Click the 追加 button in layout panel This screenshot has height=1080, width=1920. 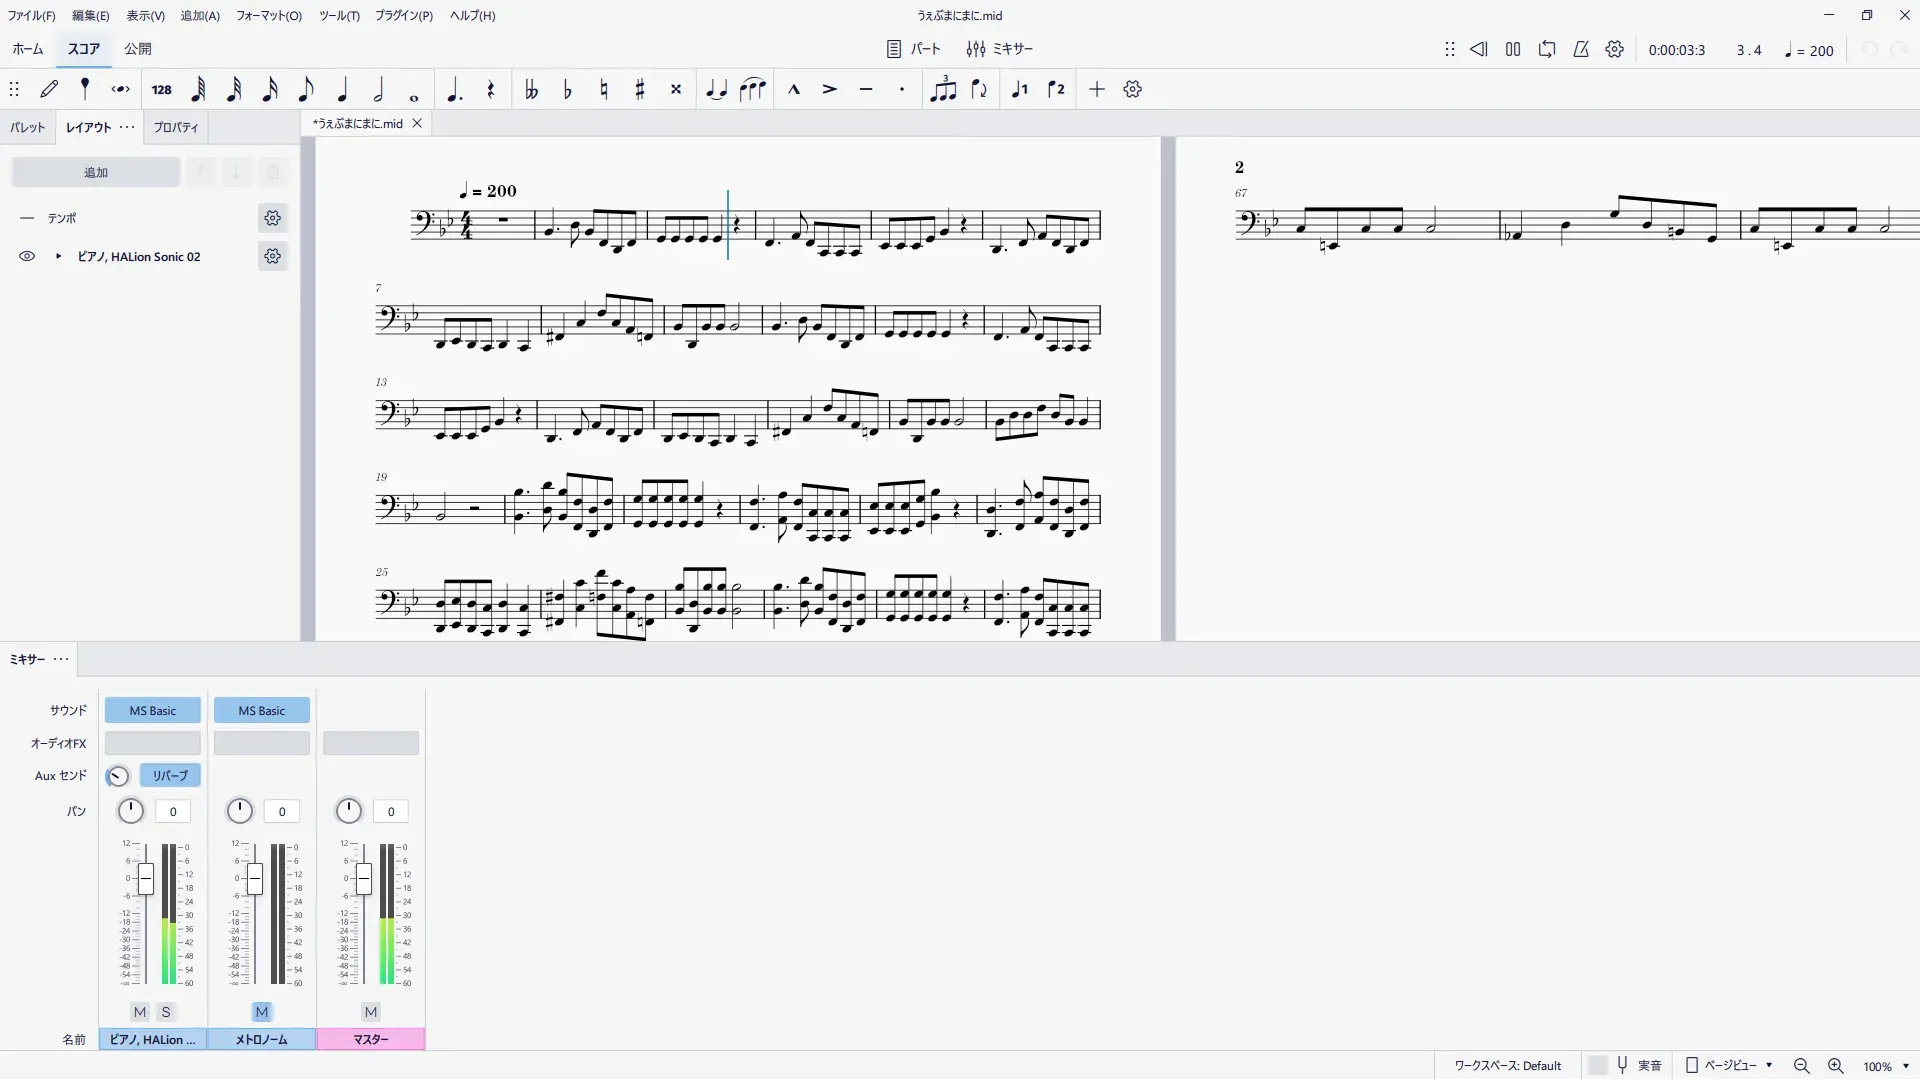click(96, 173)
